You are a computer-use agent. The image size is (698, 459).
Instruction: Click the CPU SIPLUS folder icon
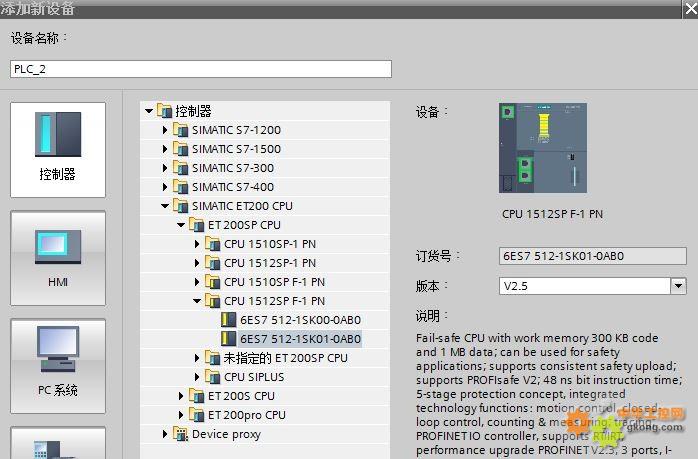pos(212,377)
